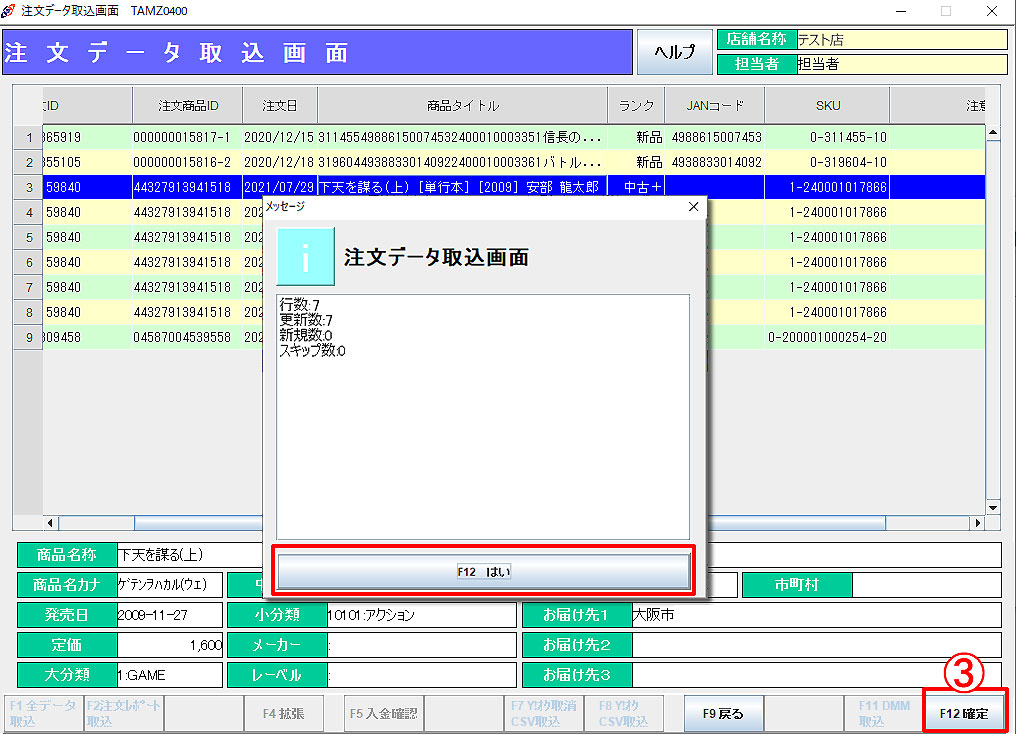Click the お届け先1 field showing 大阪市
Image resolution: width=1016 pixels, height=734 pixels.
(x=815, y=615)
